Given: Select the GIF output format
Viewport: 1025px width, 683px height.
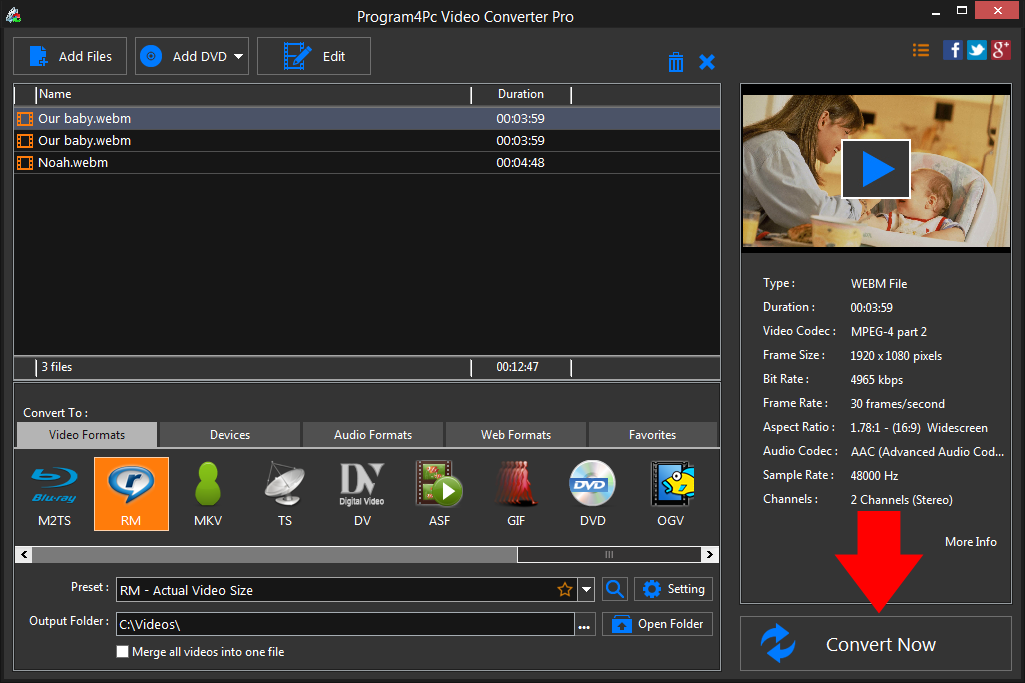Looking at the screenshot, I should pyautogui.click(x=516, y=493).
